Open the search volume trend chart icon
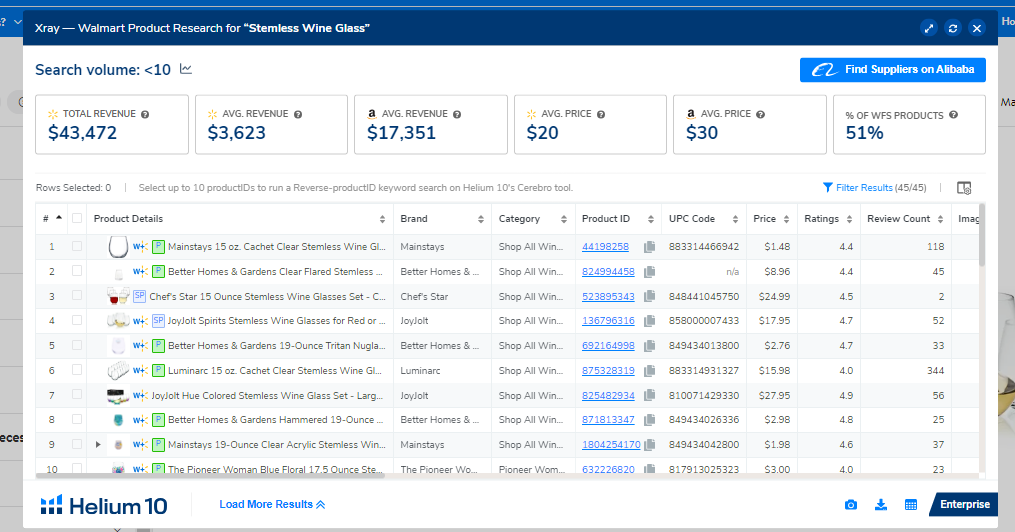The width and height of the screenshot is (1015, 532). pos(186,69)
